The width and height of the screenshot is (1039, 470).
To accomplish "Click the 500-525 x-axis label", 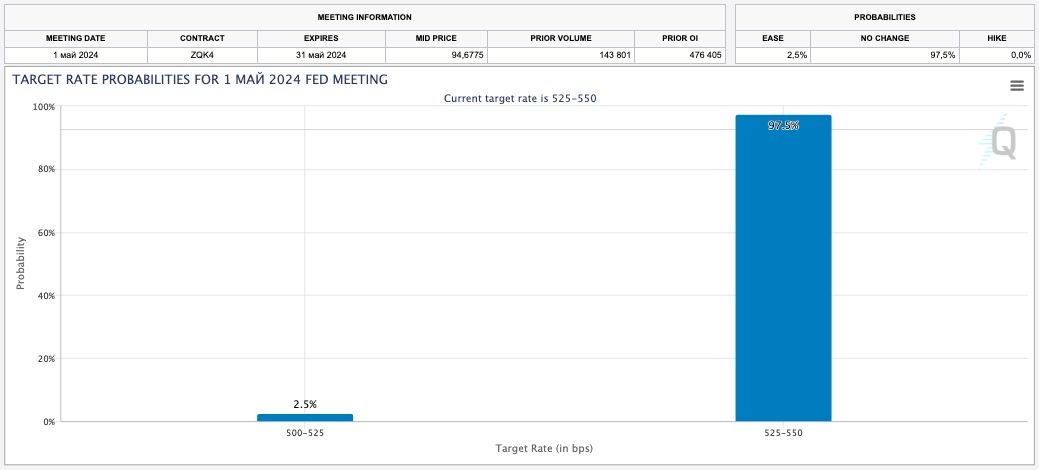I will 304,434.
